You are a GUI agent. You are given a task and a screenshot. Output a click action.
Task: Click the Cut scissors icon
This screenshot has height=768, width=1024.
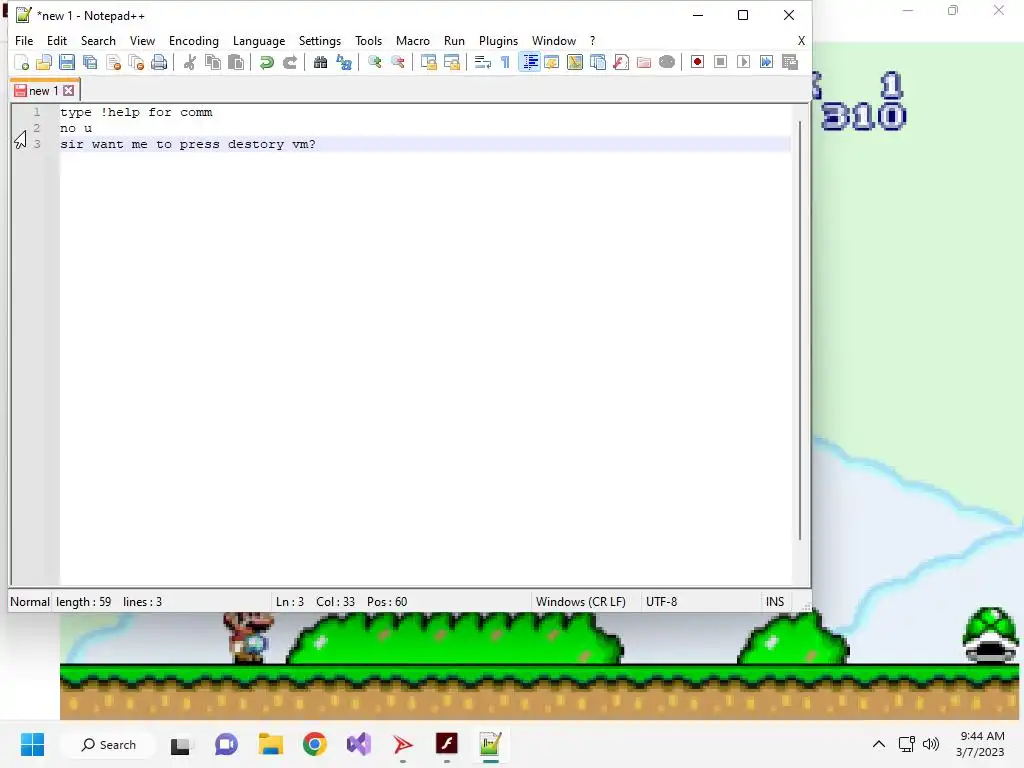(x=190, y=63)
